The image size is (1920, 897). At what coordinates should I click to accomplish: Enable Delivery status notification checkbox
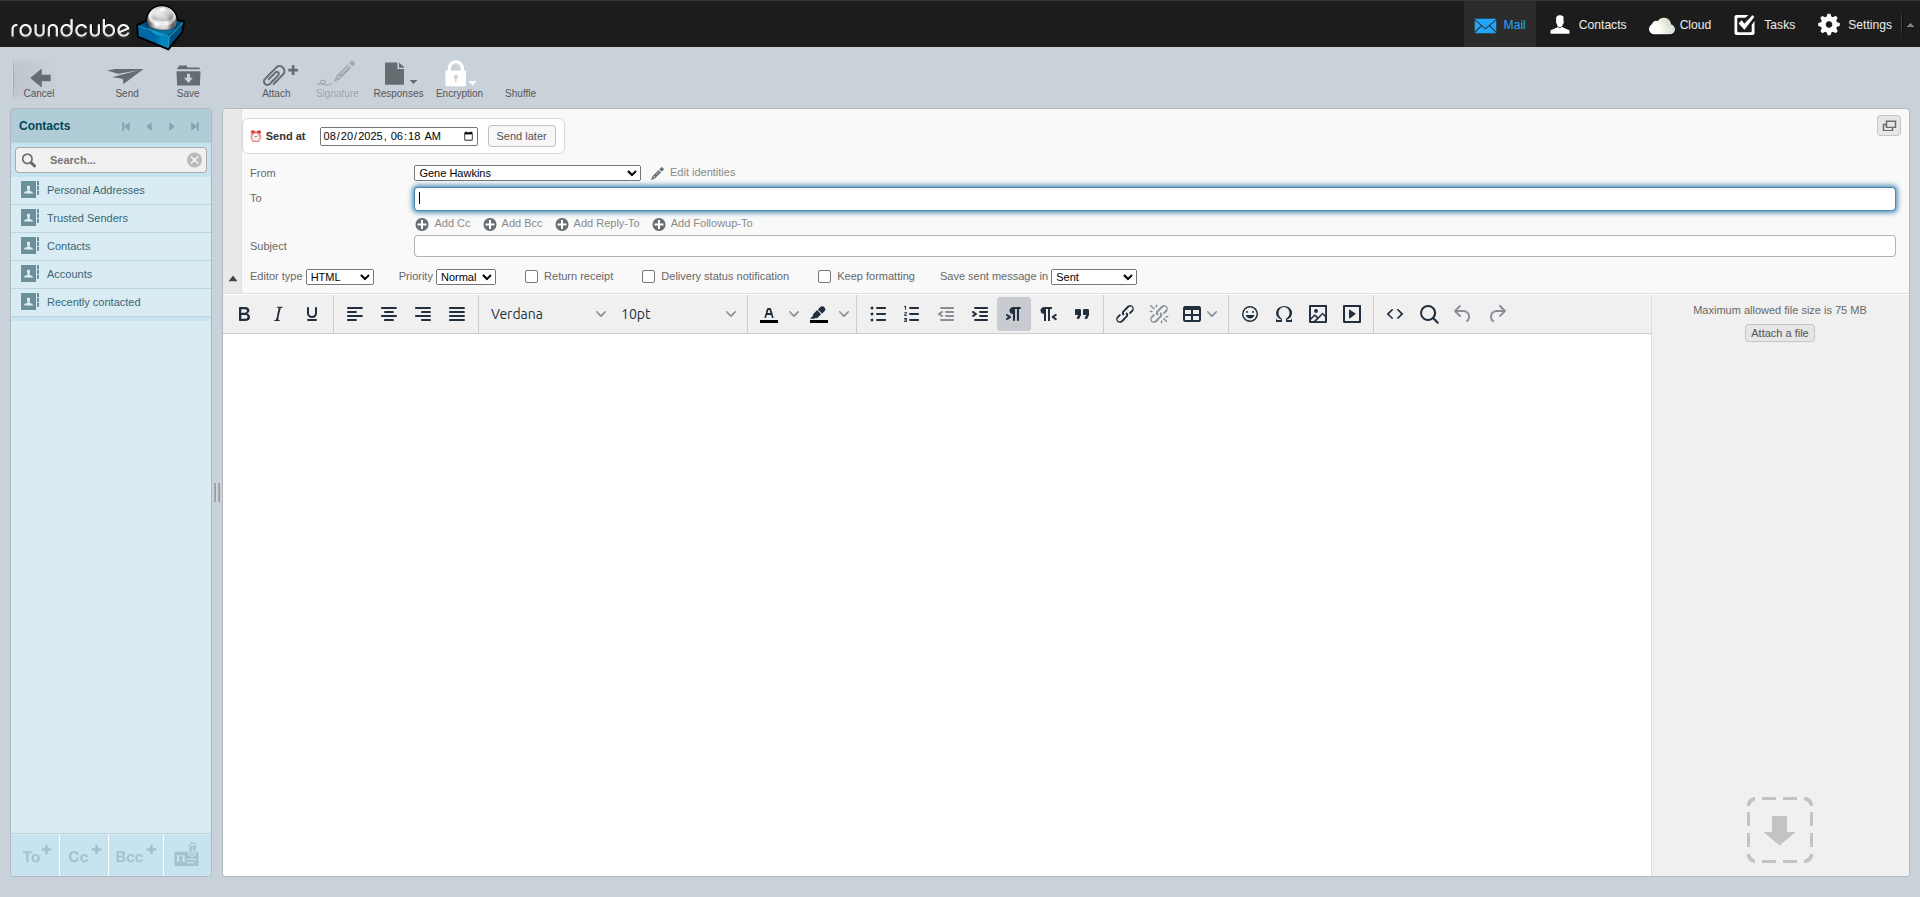coord(649,277)
